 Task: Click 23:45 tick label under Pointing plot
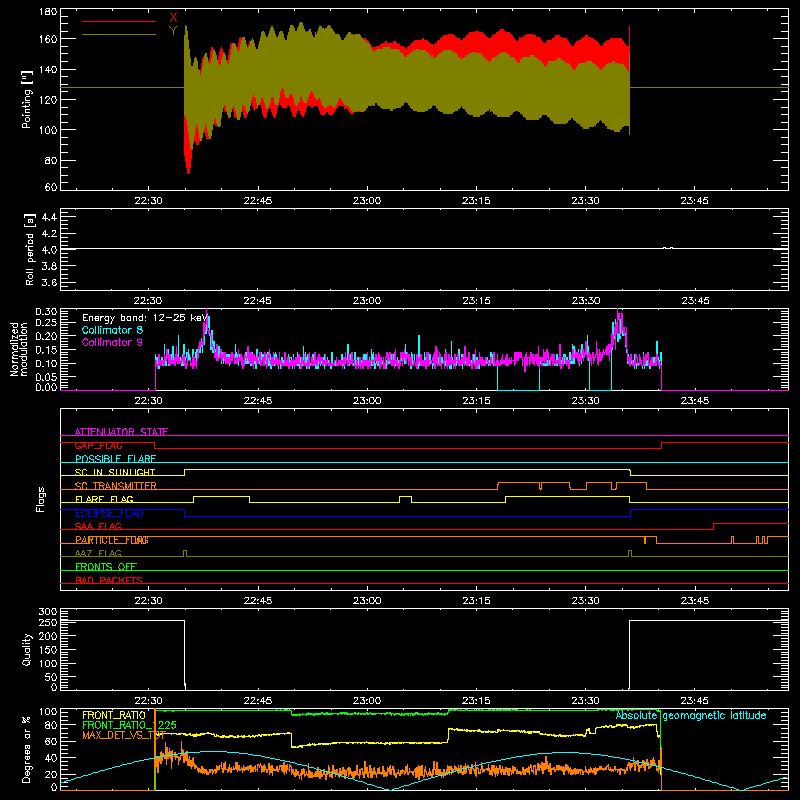coord(694,201)
